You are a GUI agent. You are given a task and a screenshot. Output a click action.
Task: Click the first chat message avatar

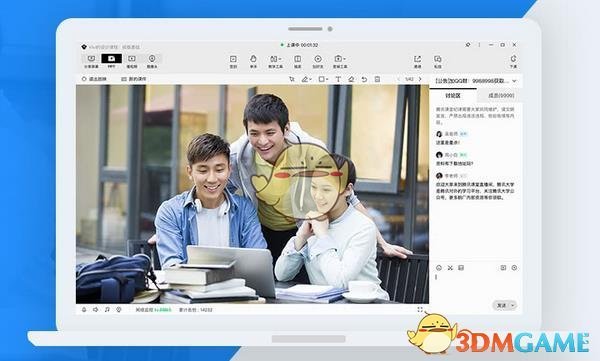tap(439, 134)
